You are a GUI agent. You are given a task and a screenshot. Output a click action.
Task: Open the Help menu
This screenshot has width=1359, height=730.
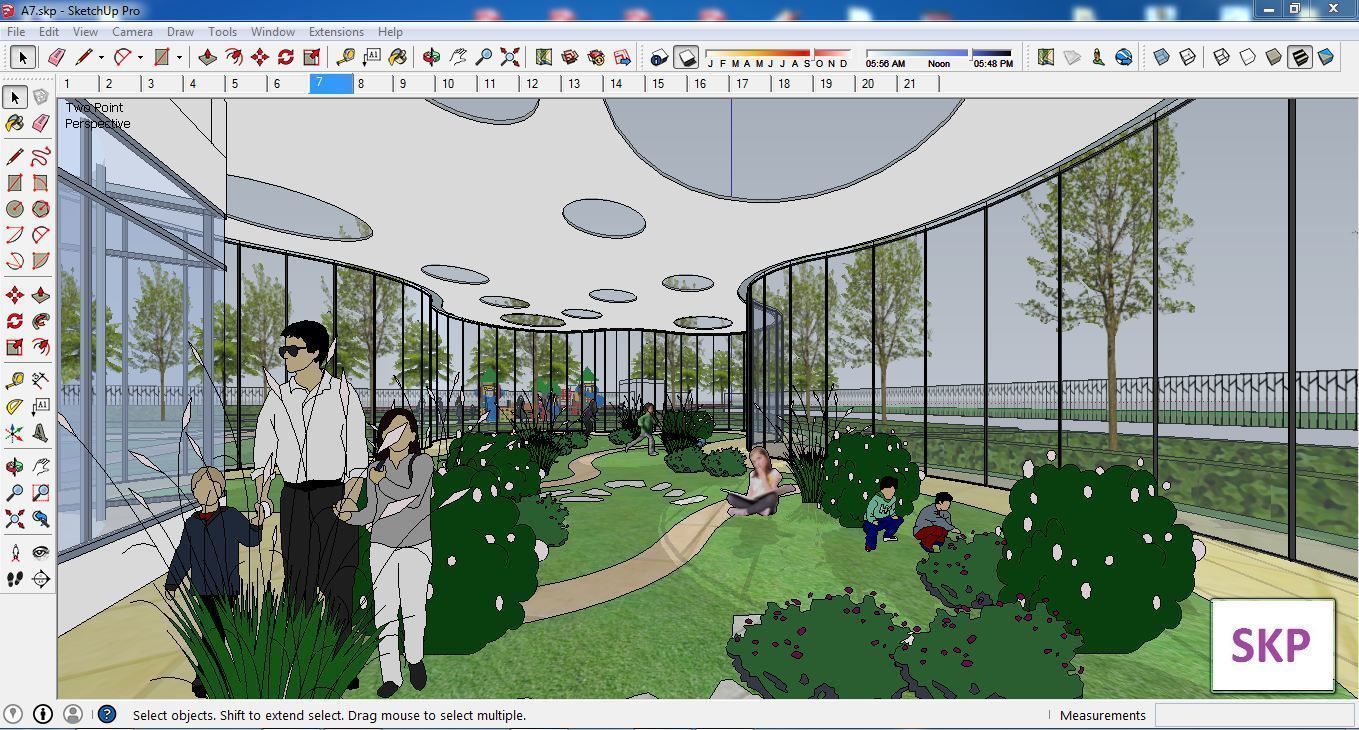point(390,31)
